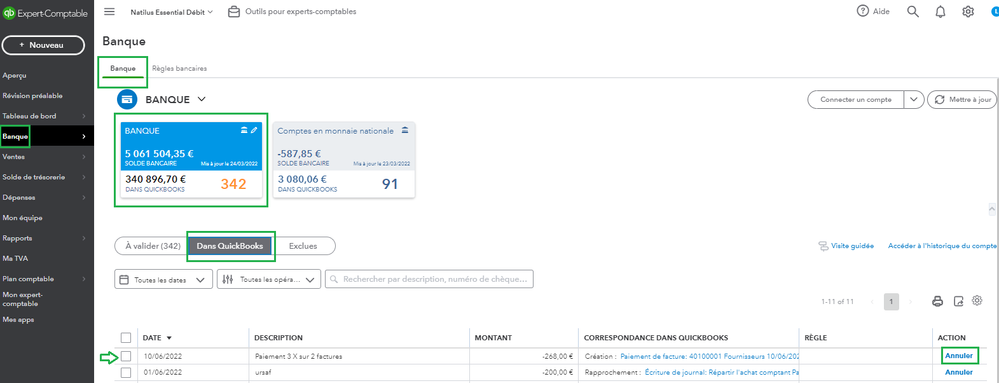
Task: Open the table settings gear
Action: point(977,301)
